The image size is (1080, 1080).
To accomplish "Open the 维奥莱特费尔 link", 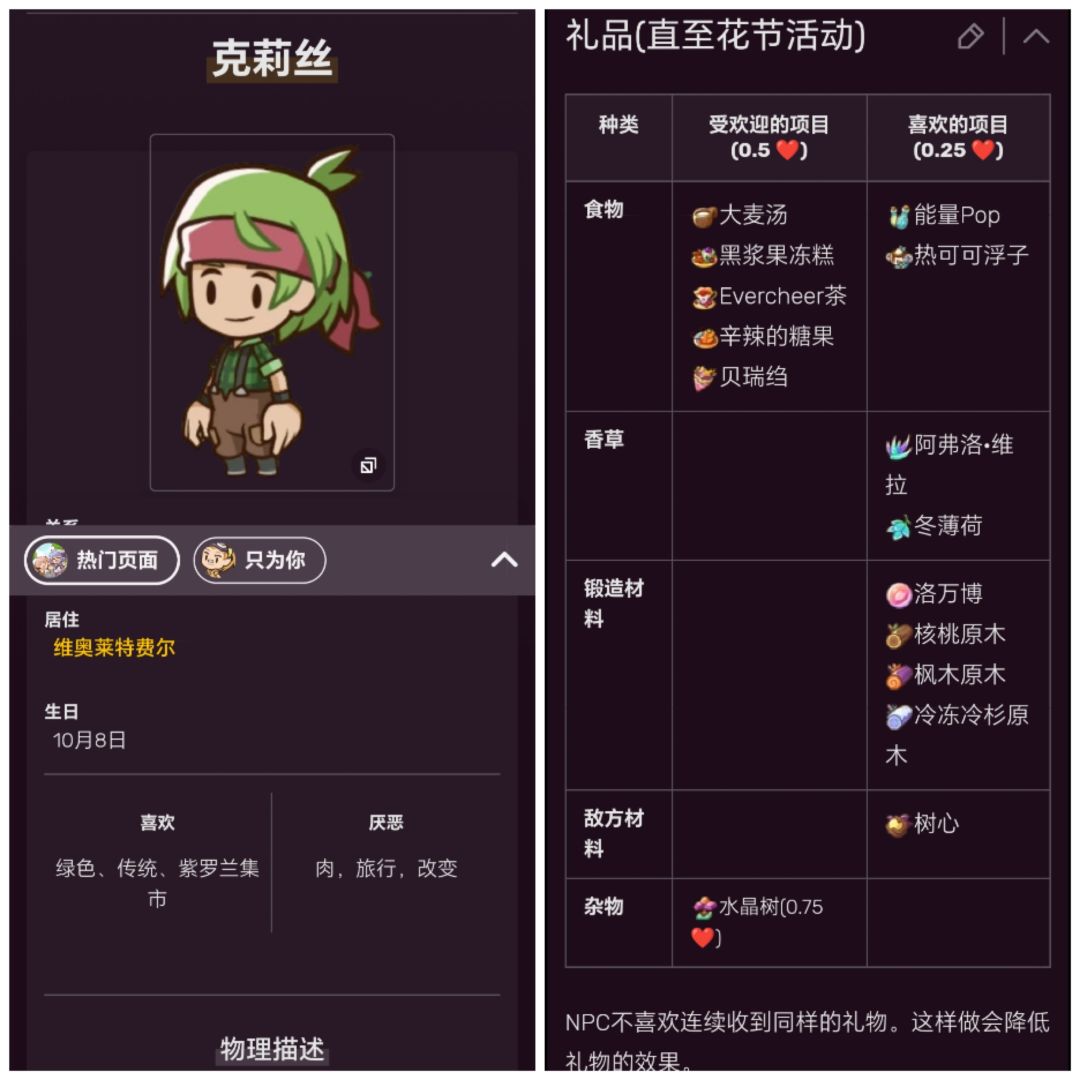I will (114, 647).
